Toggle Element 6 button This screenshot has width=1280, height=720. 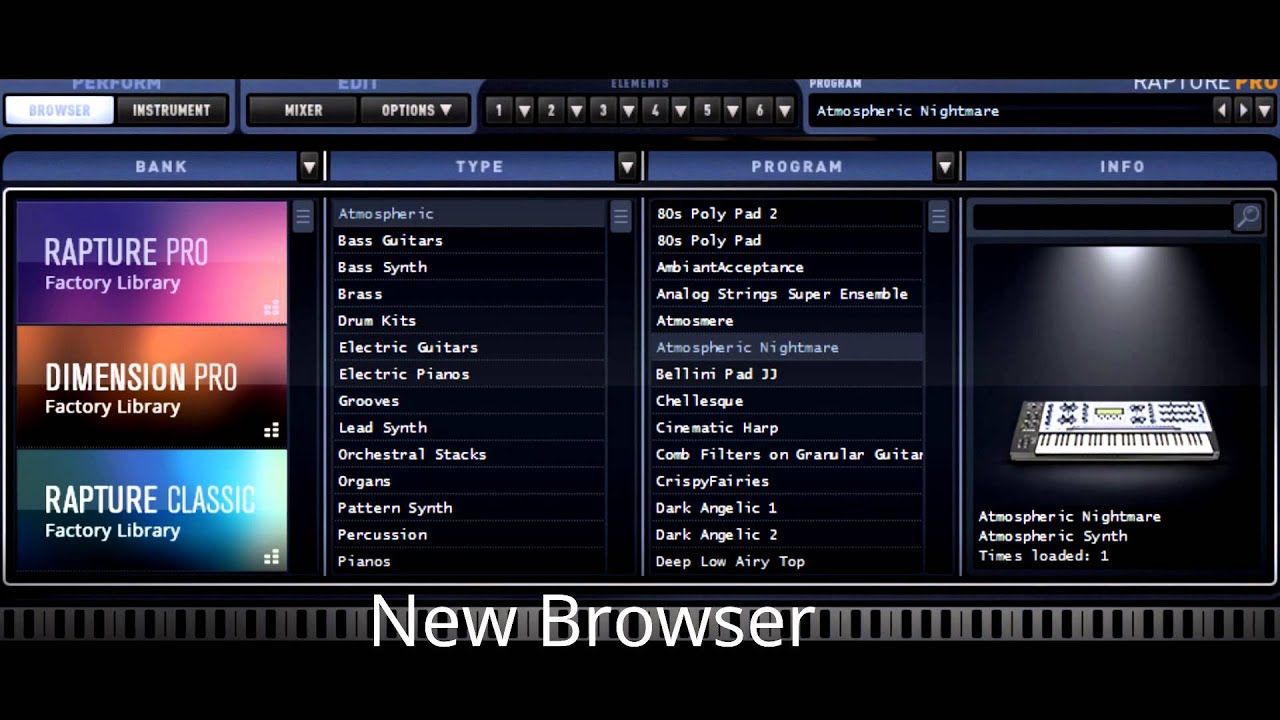(759, 111)
